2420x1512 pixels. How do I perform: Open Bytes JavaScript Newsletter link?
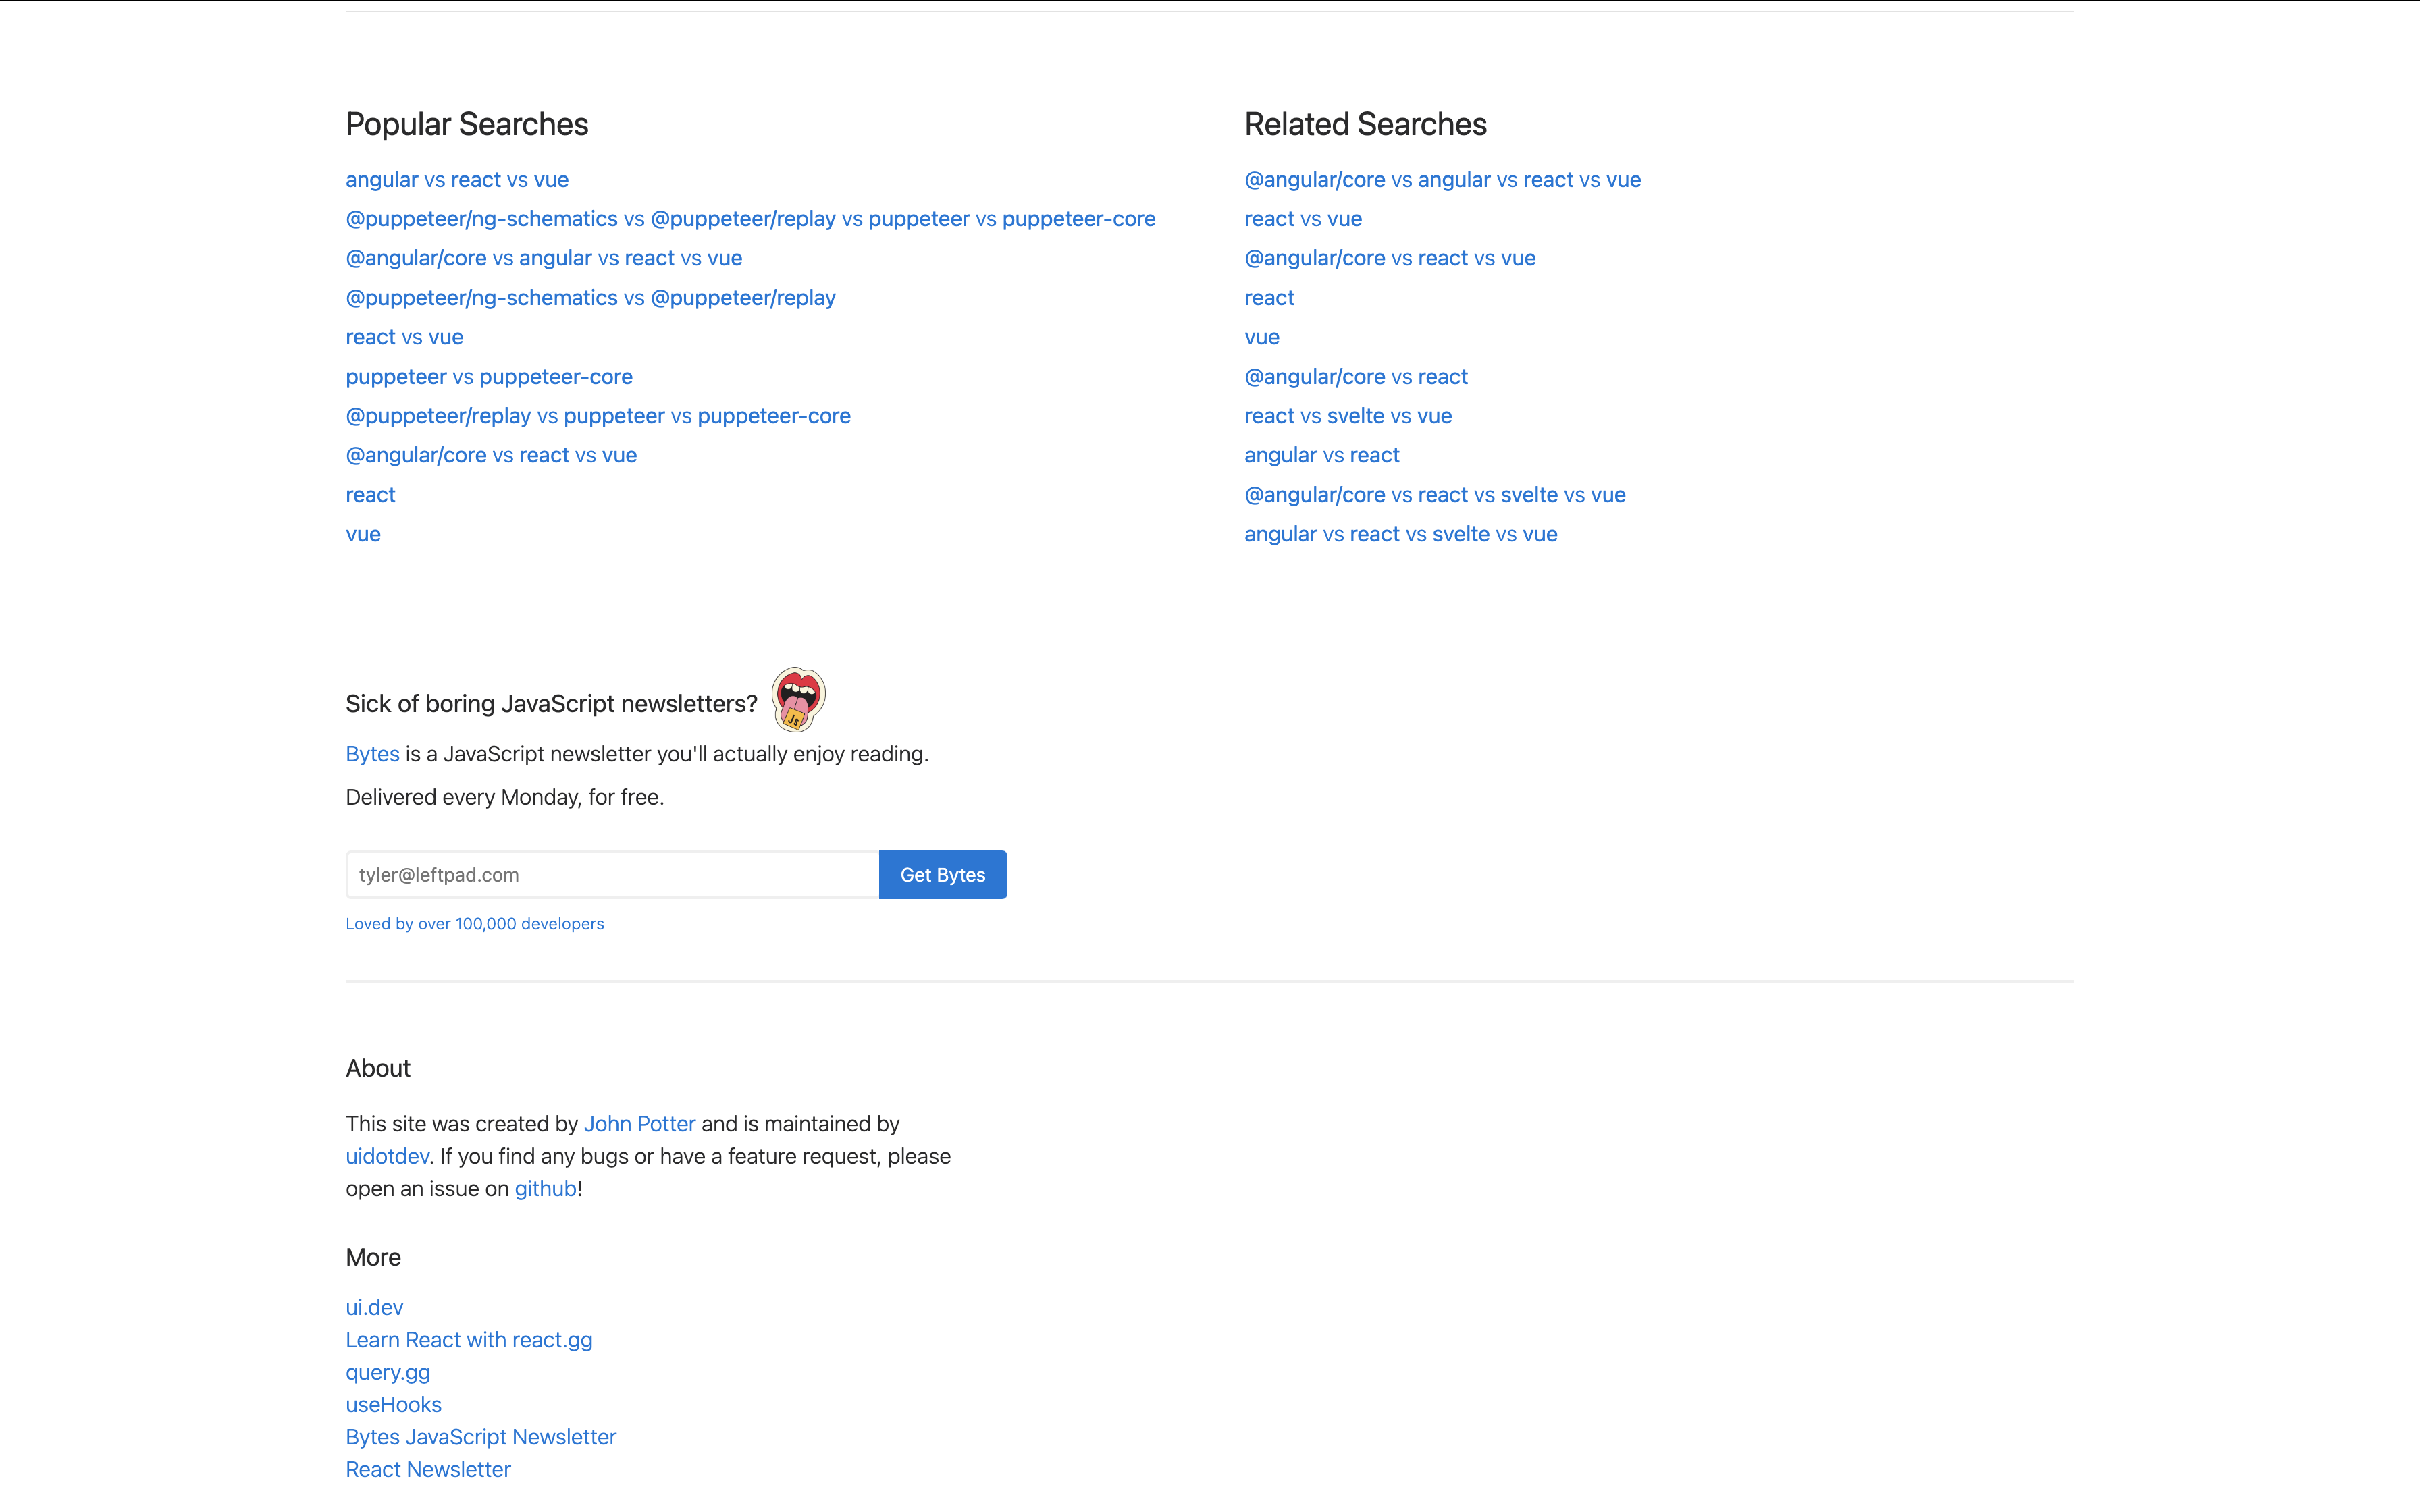pyautogui.click(x=481, y=1437)
